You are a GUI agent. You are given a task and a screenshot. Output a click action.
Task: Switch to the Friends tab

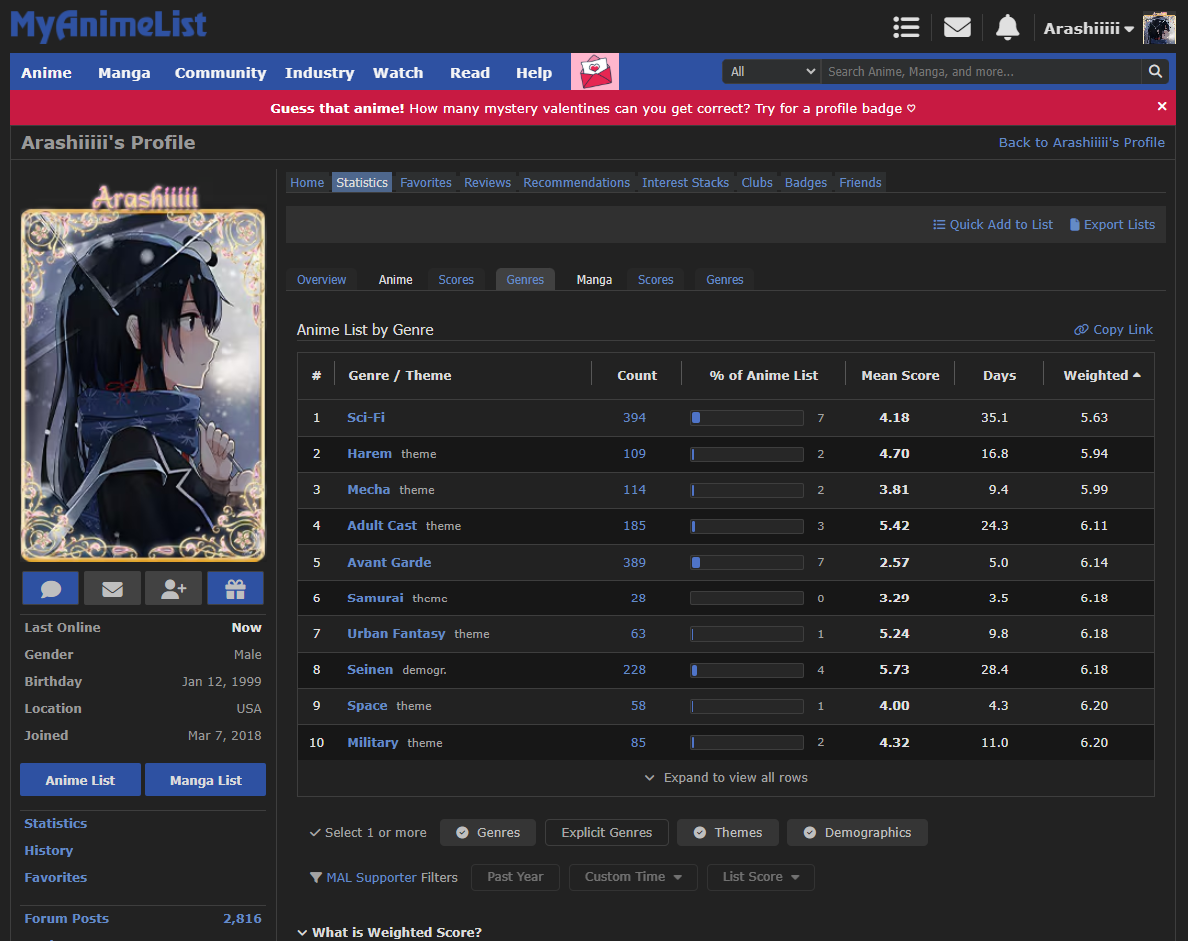pyautogui.click(x=860, y=183)
